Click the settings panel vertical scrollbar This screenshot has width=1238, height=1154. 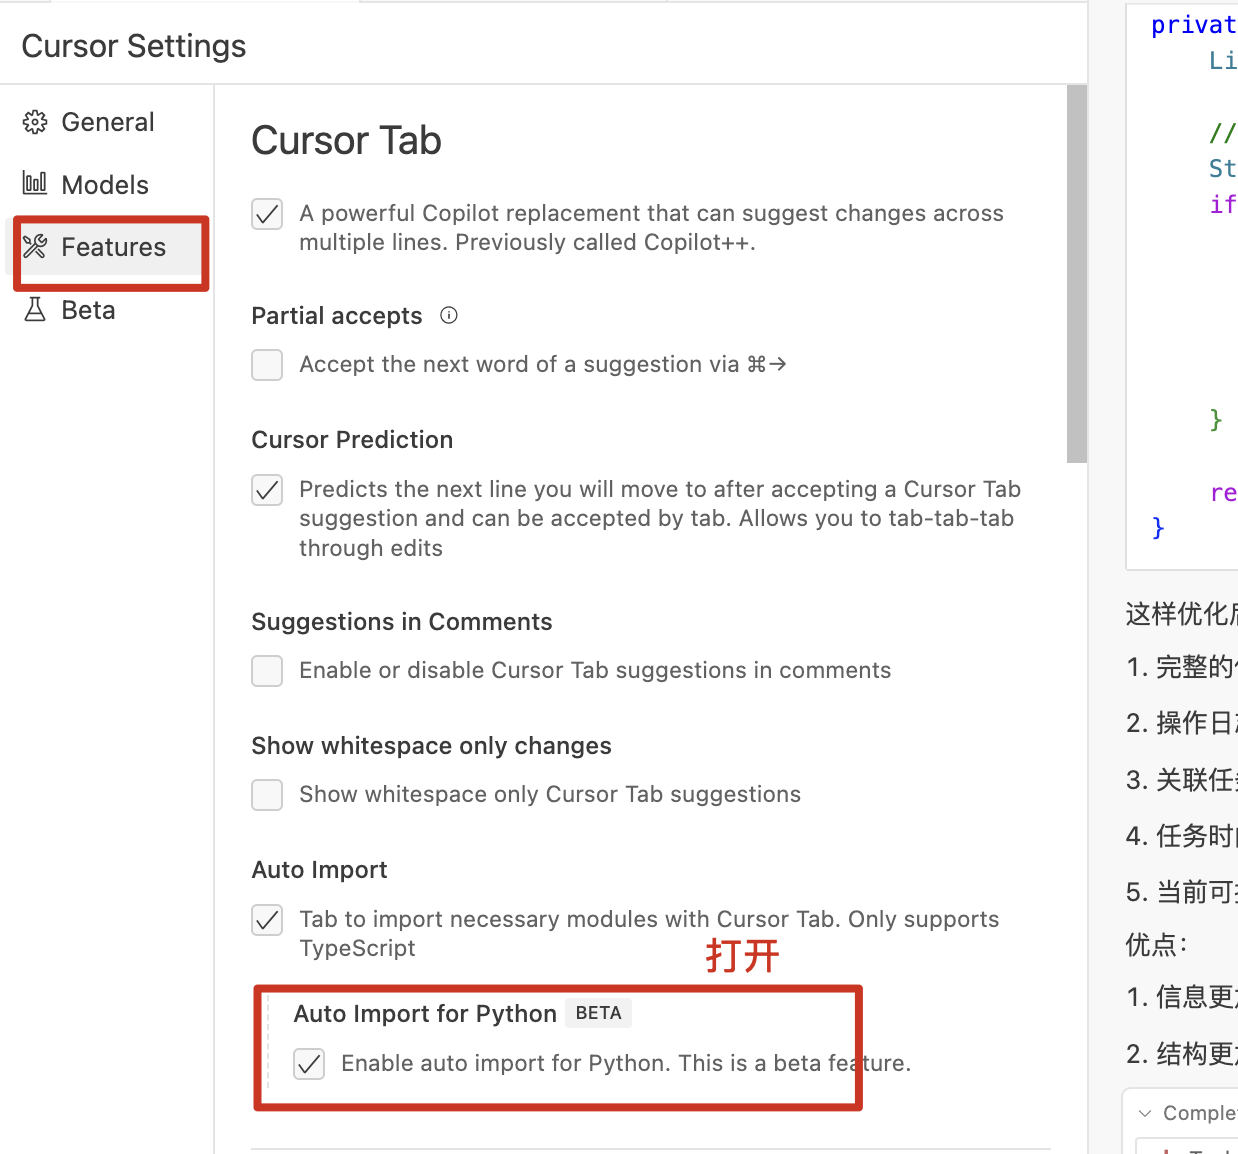(x=1076, y=274)
